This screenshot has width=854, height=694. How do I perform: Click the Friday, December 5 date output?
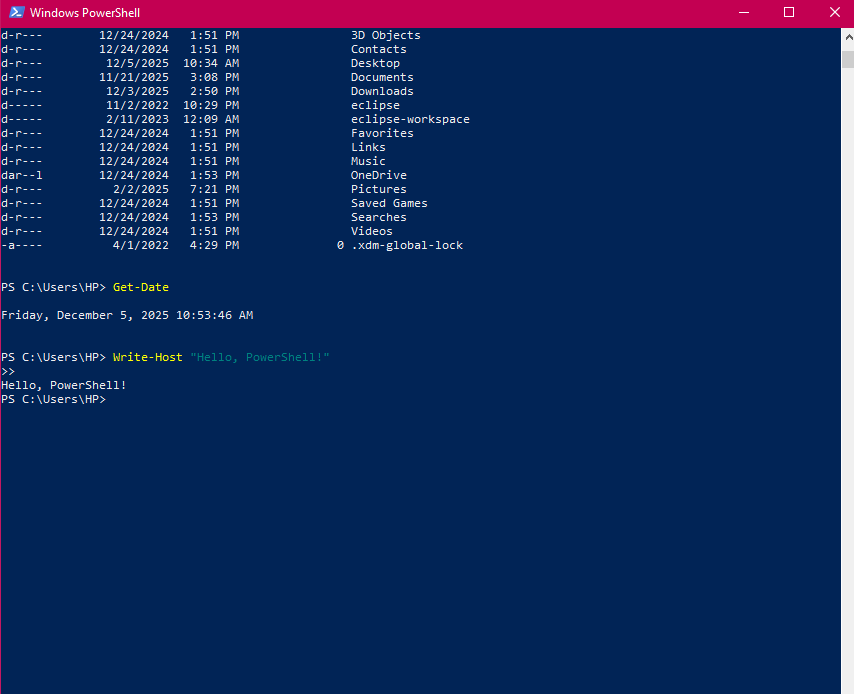point(127,315)
